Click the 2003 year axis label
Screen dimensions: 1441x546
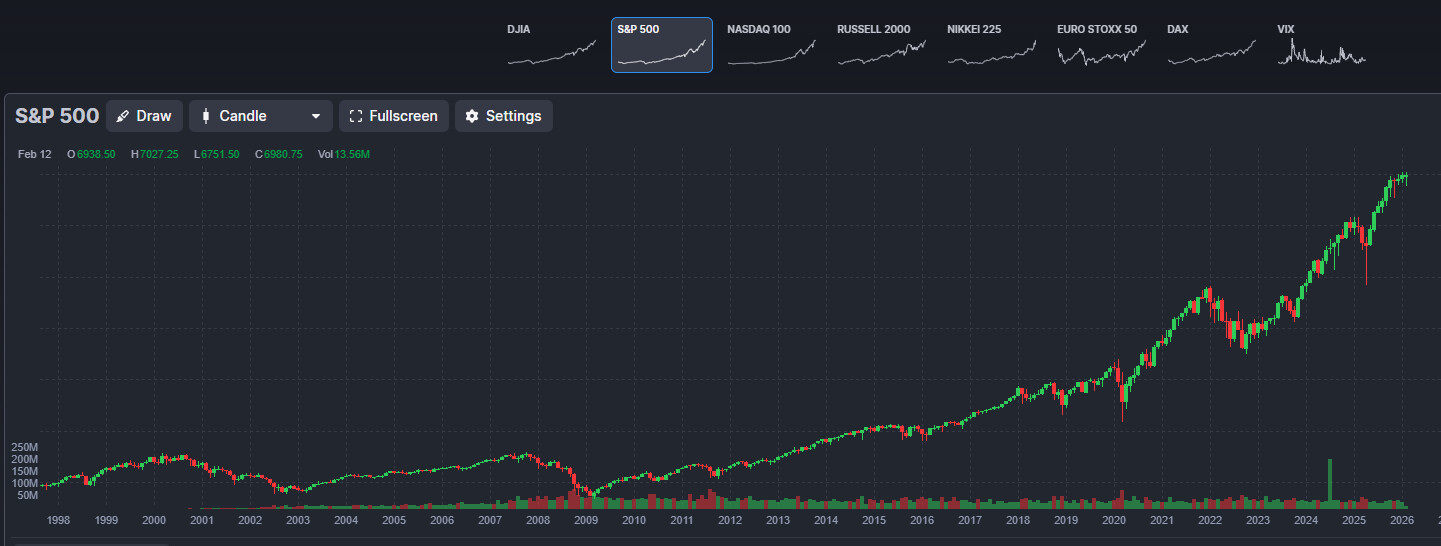point(298,520)
